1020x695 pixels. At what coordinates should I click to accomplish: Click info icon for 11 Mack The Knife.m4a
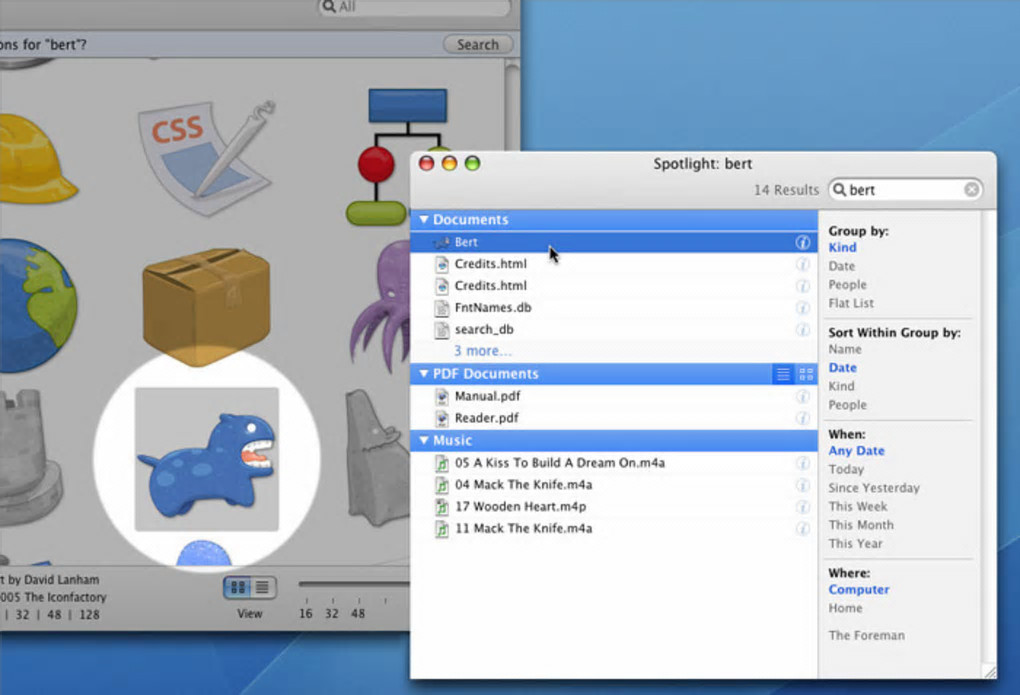(803, 528)
